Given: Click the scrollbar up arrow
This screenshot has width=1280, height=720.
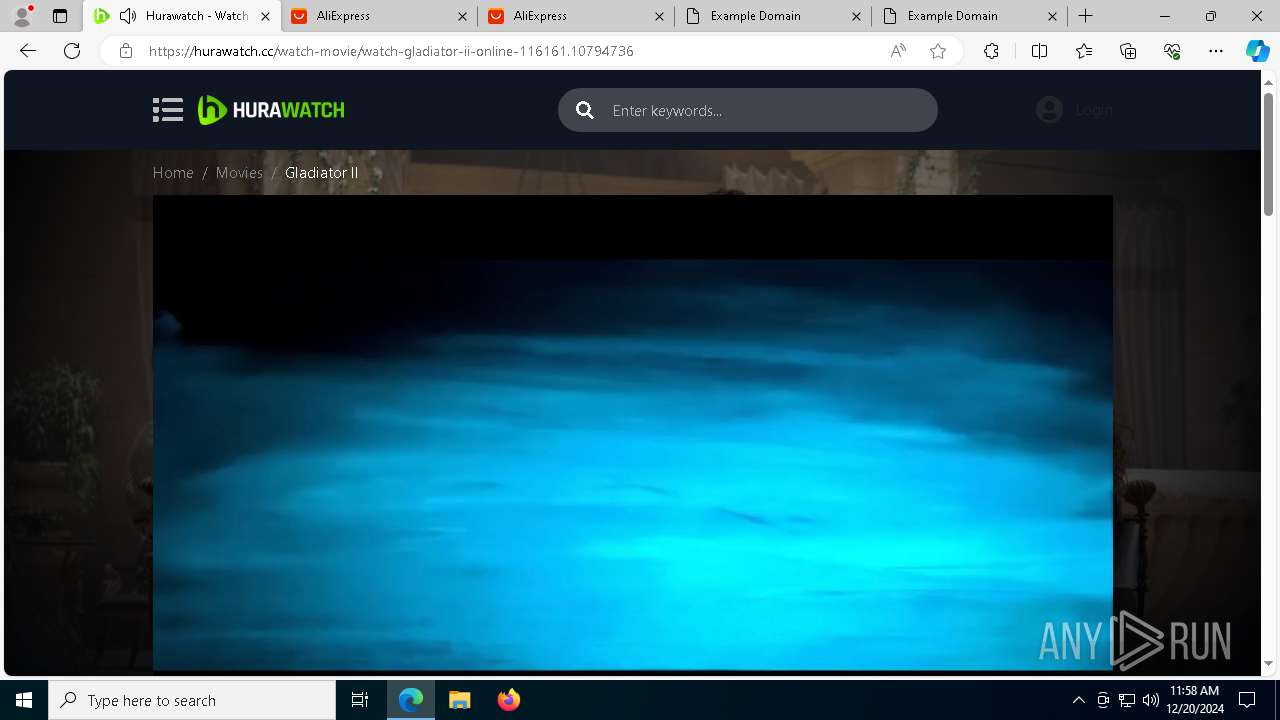Looking at the screenshot, I should (1269, 81).
